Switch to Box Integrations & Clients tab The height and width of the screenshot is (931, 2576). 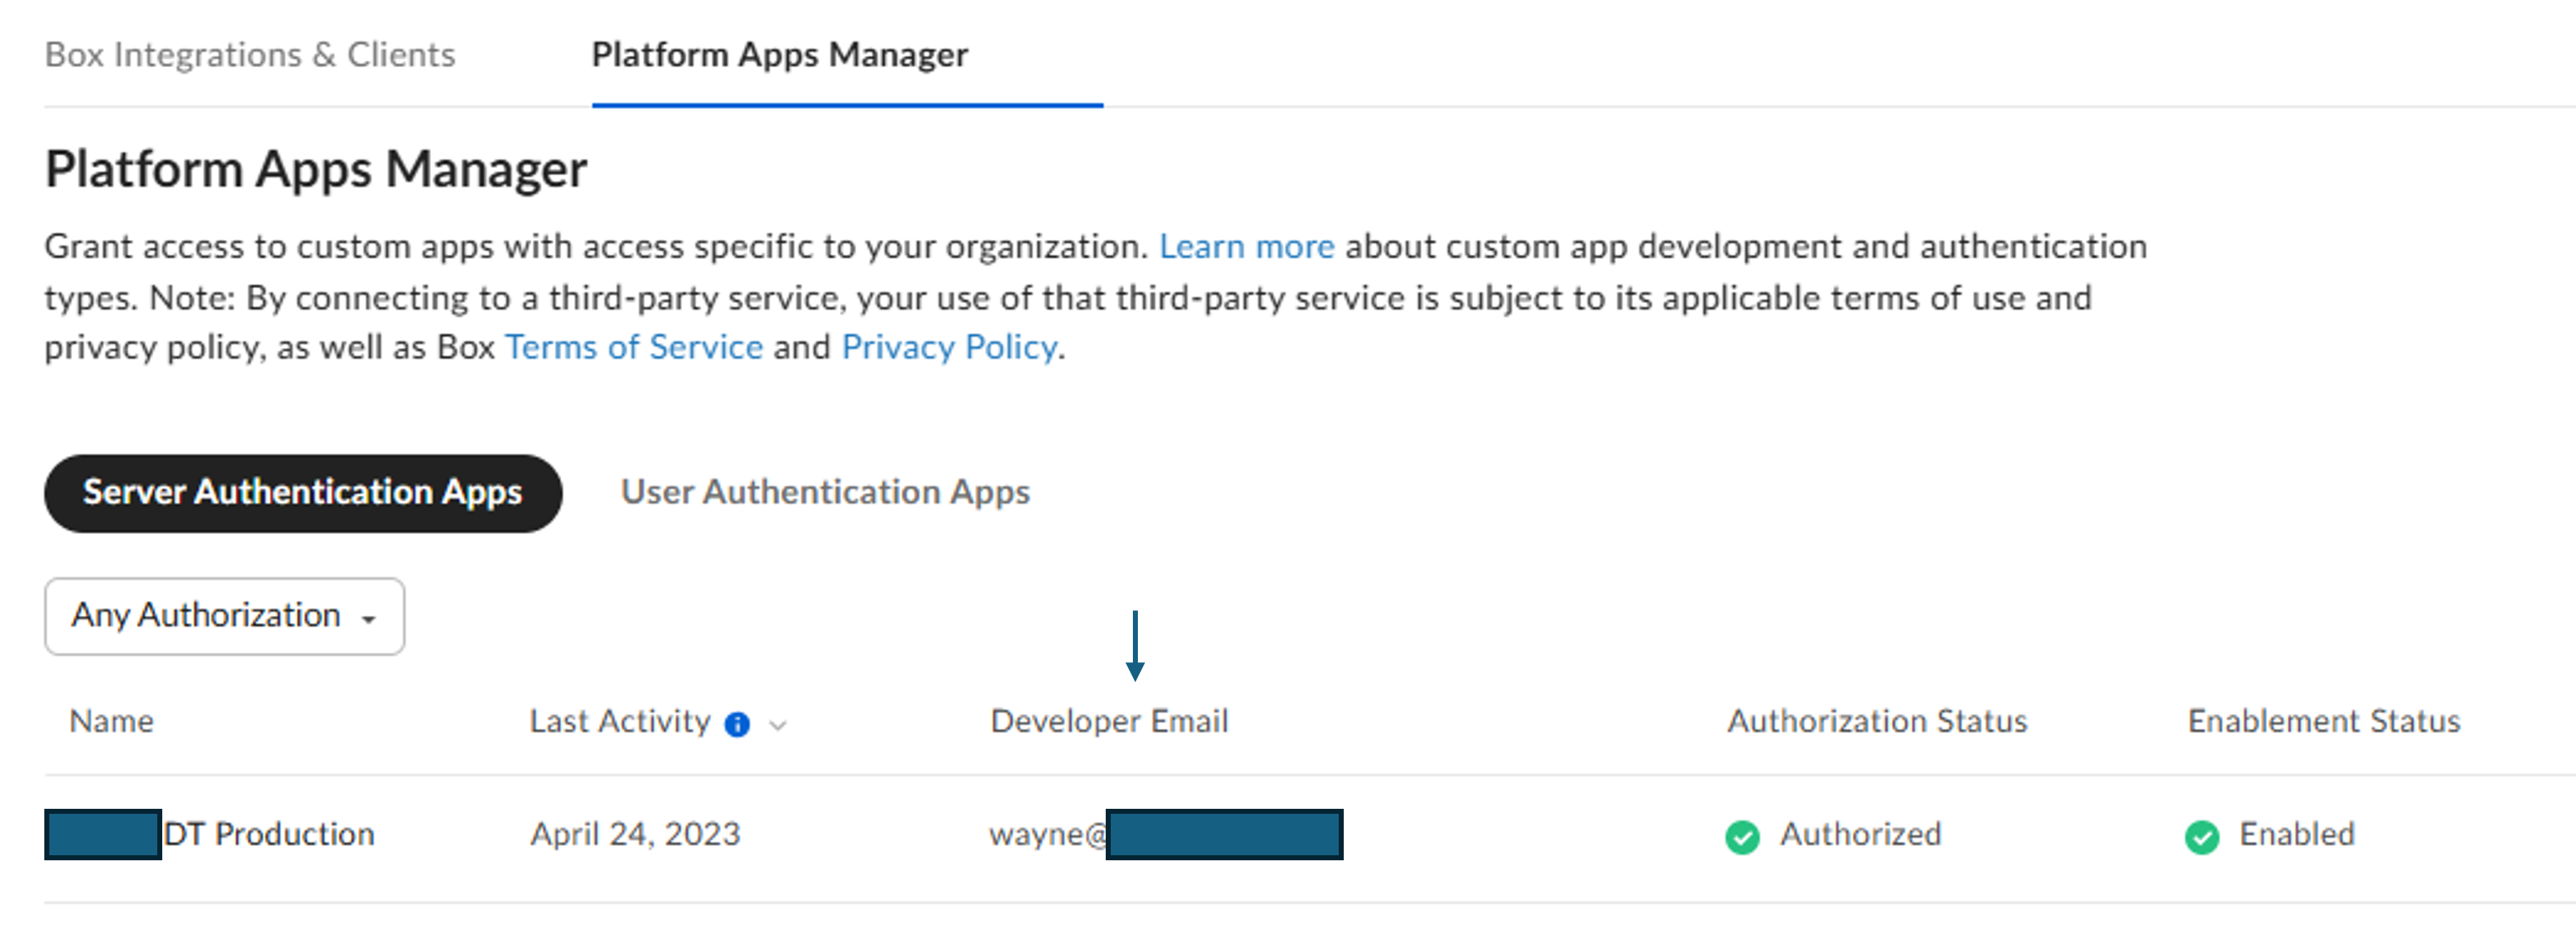click(250, 55)
